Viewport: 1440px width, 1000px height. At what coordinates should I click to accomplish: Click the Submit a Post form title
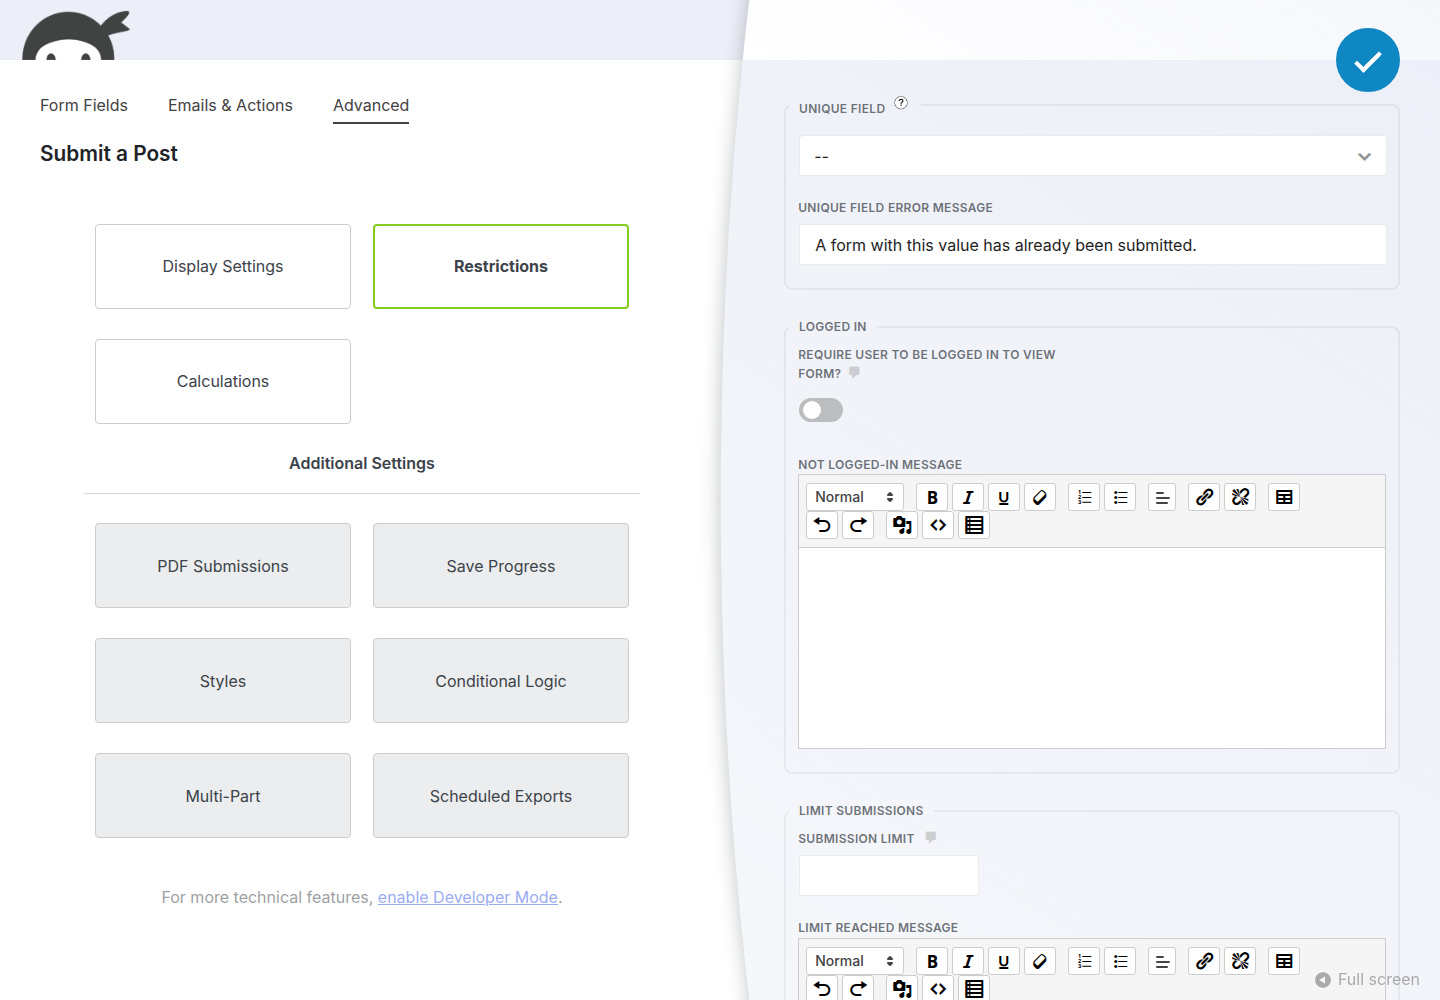tap(109, 153)
